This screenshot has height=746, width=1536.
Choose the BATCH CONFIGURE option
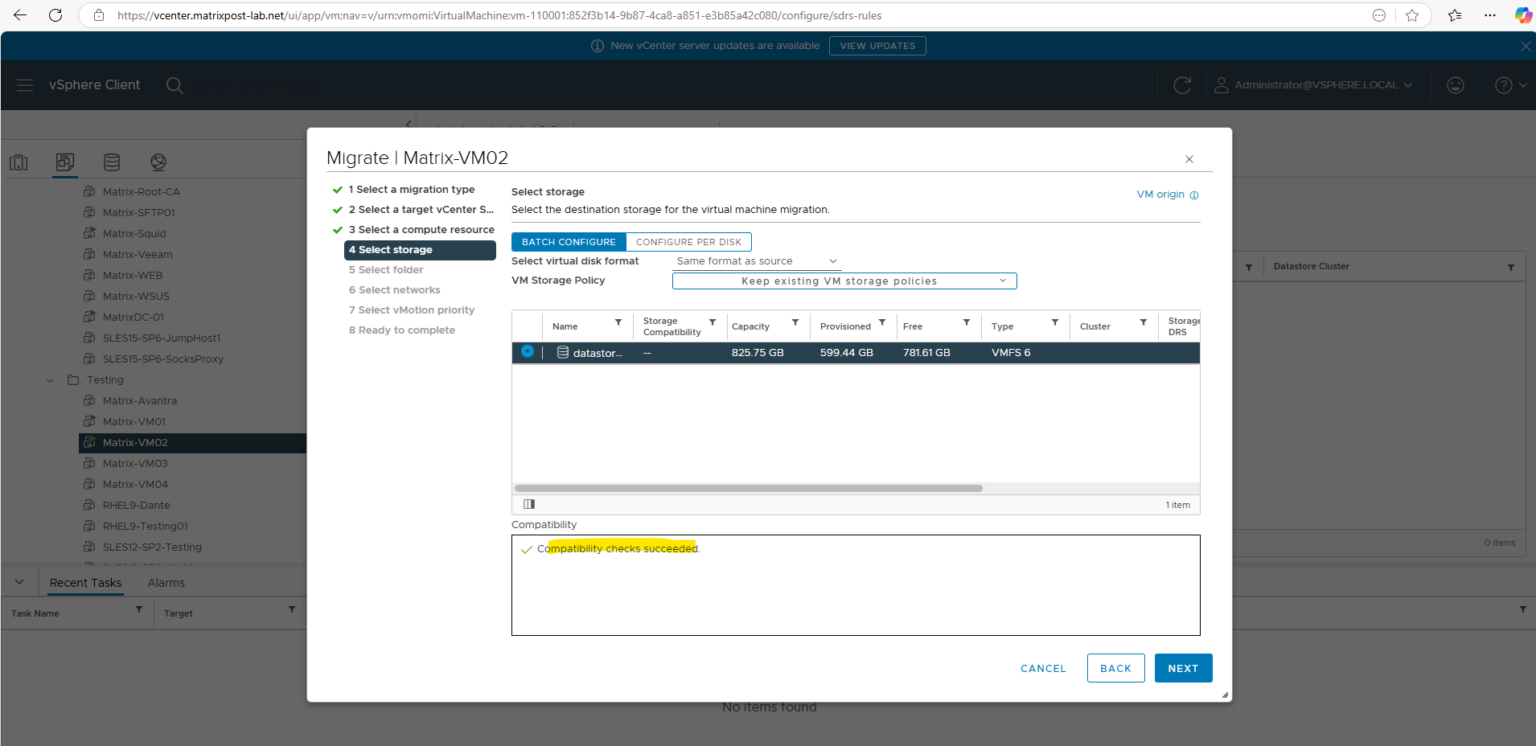point(568,241)
